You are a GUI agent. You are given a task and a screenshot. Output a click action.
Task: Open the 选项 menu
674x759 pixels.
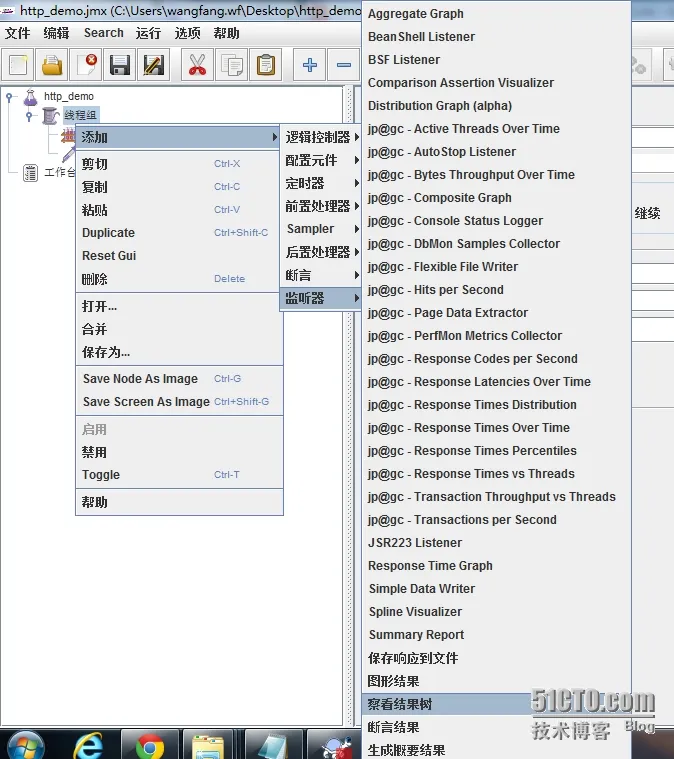pos(187,33)
